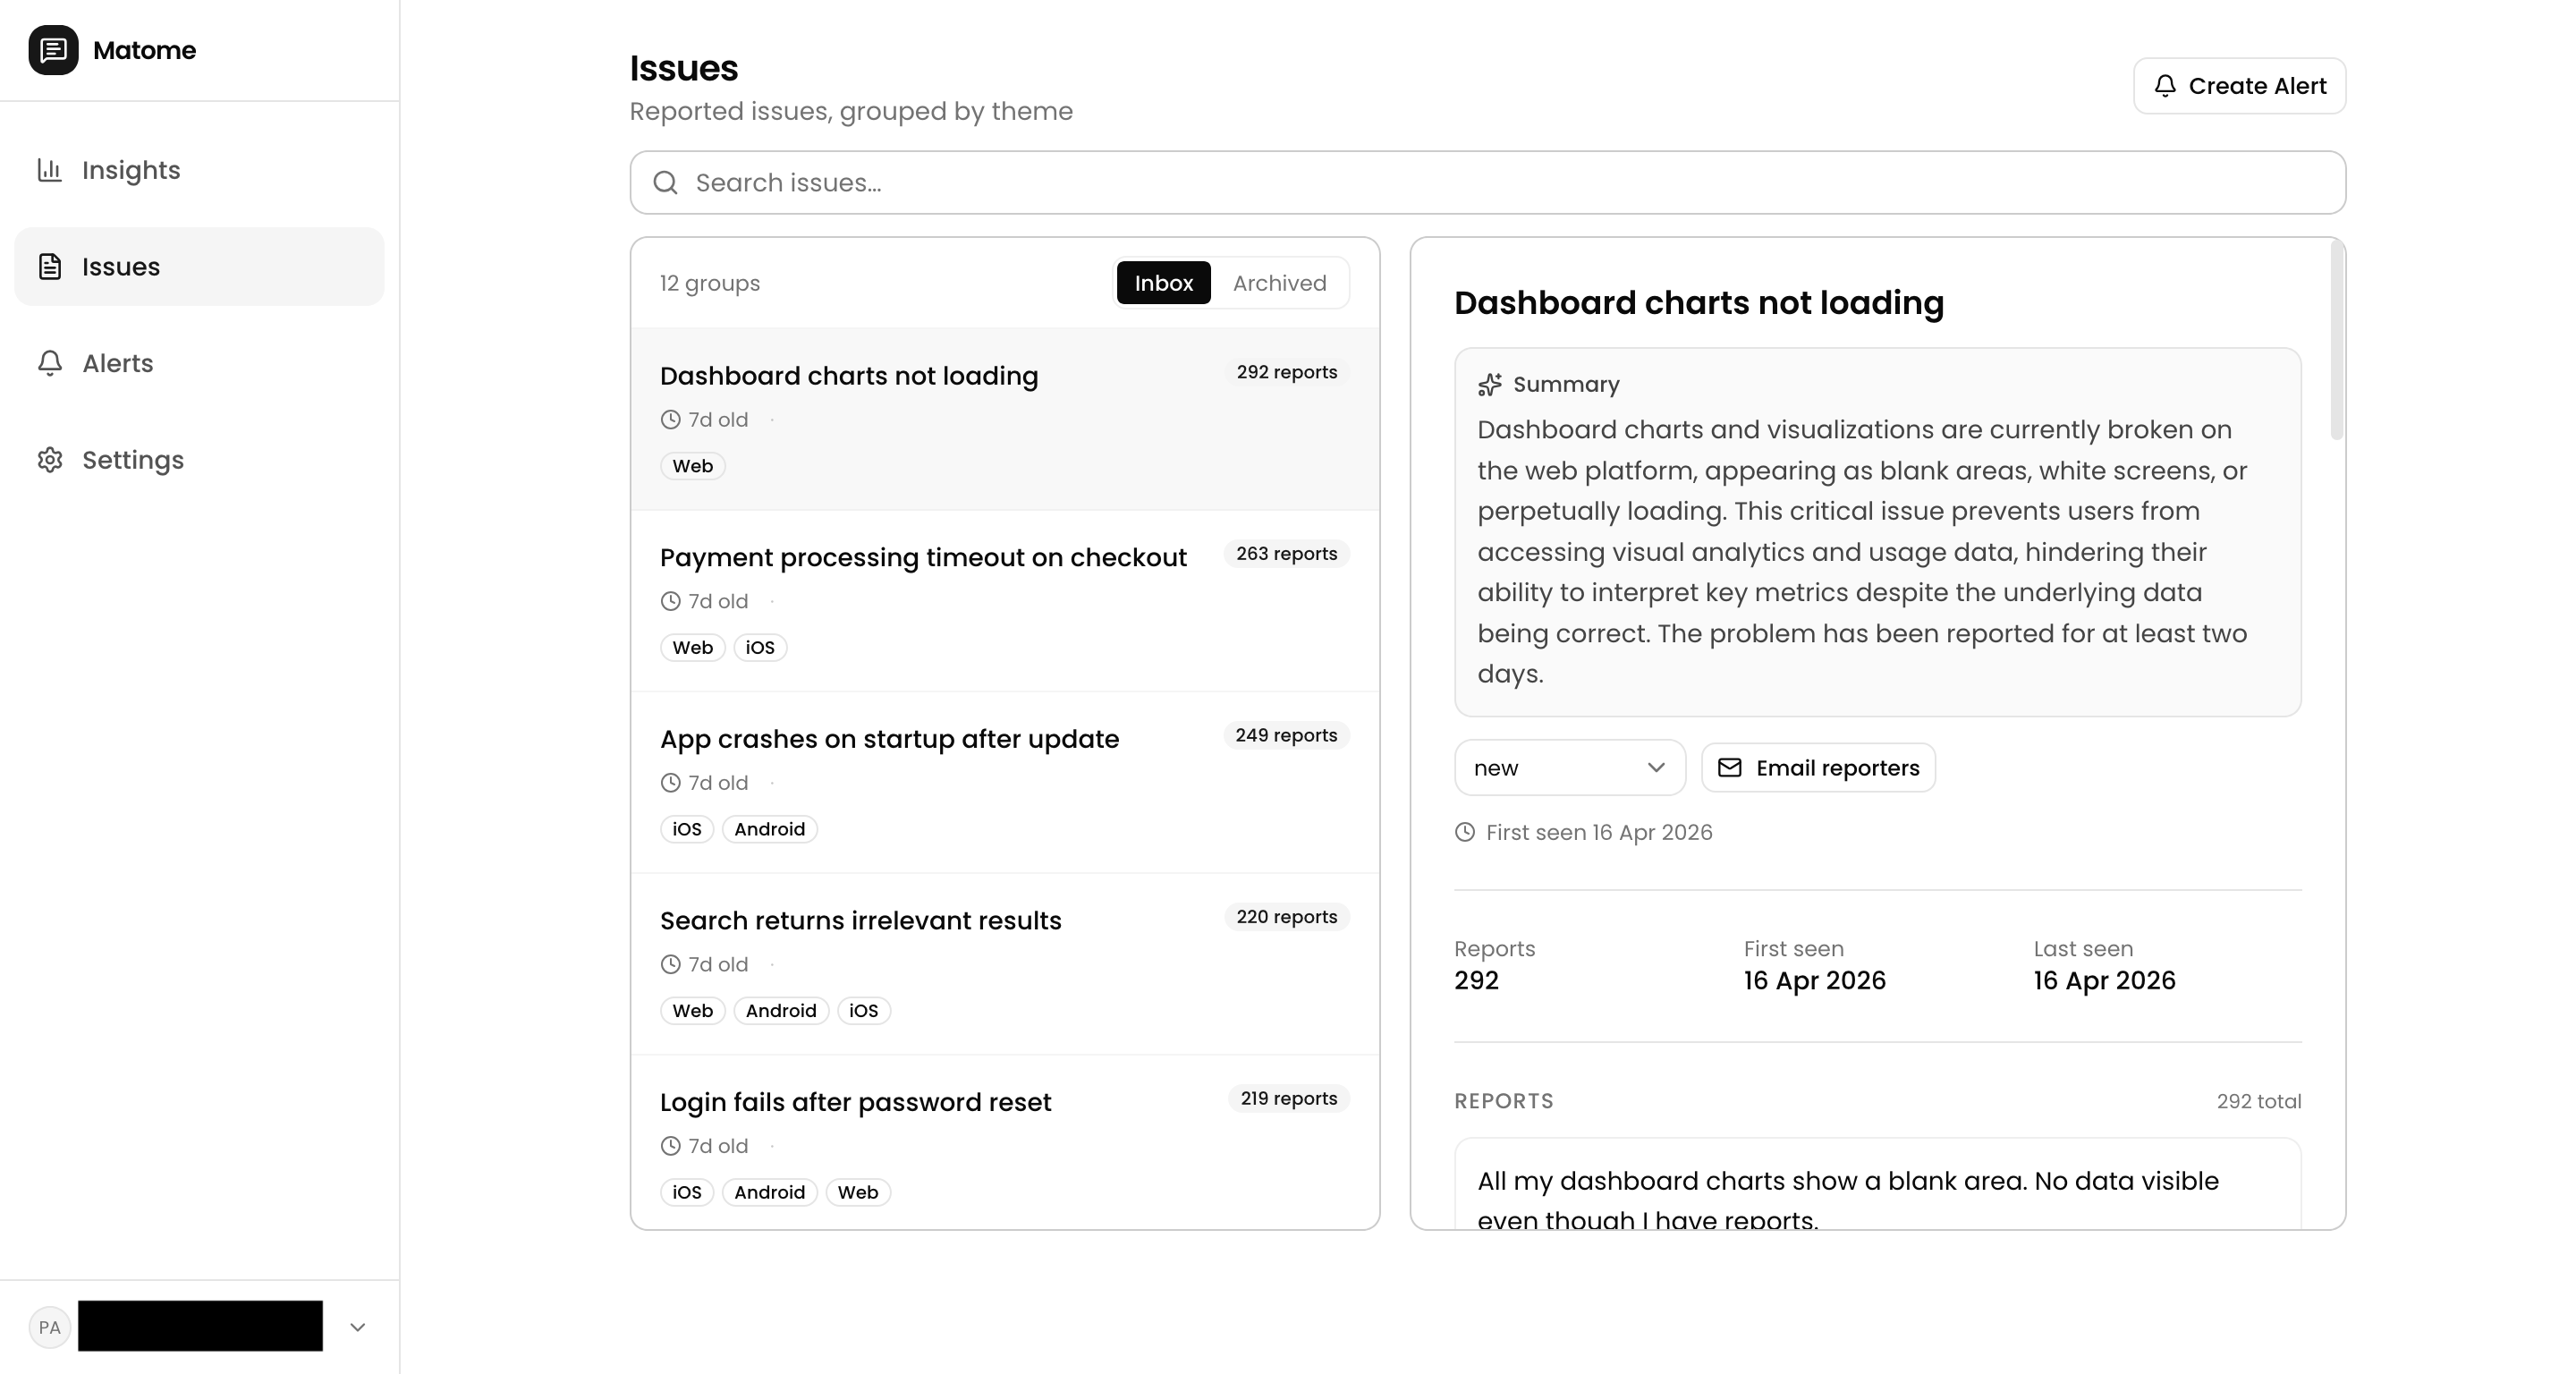
Task: Click the detail panel scrollbar
Action: 2337,340
